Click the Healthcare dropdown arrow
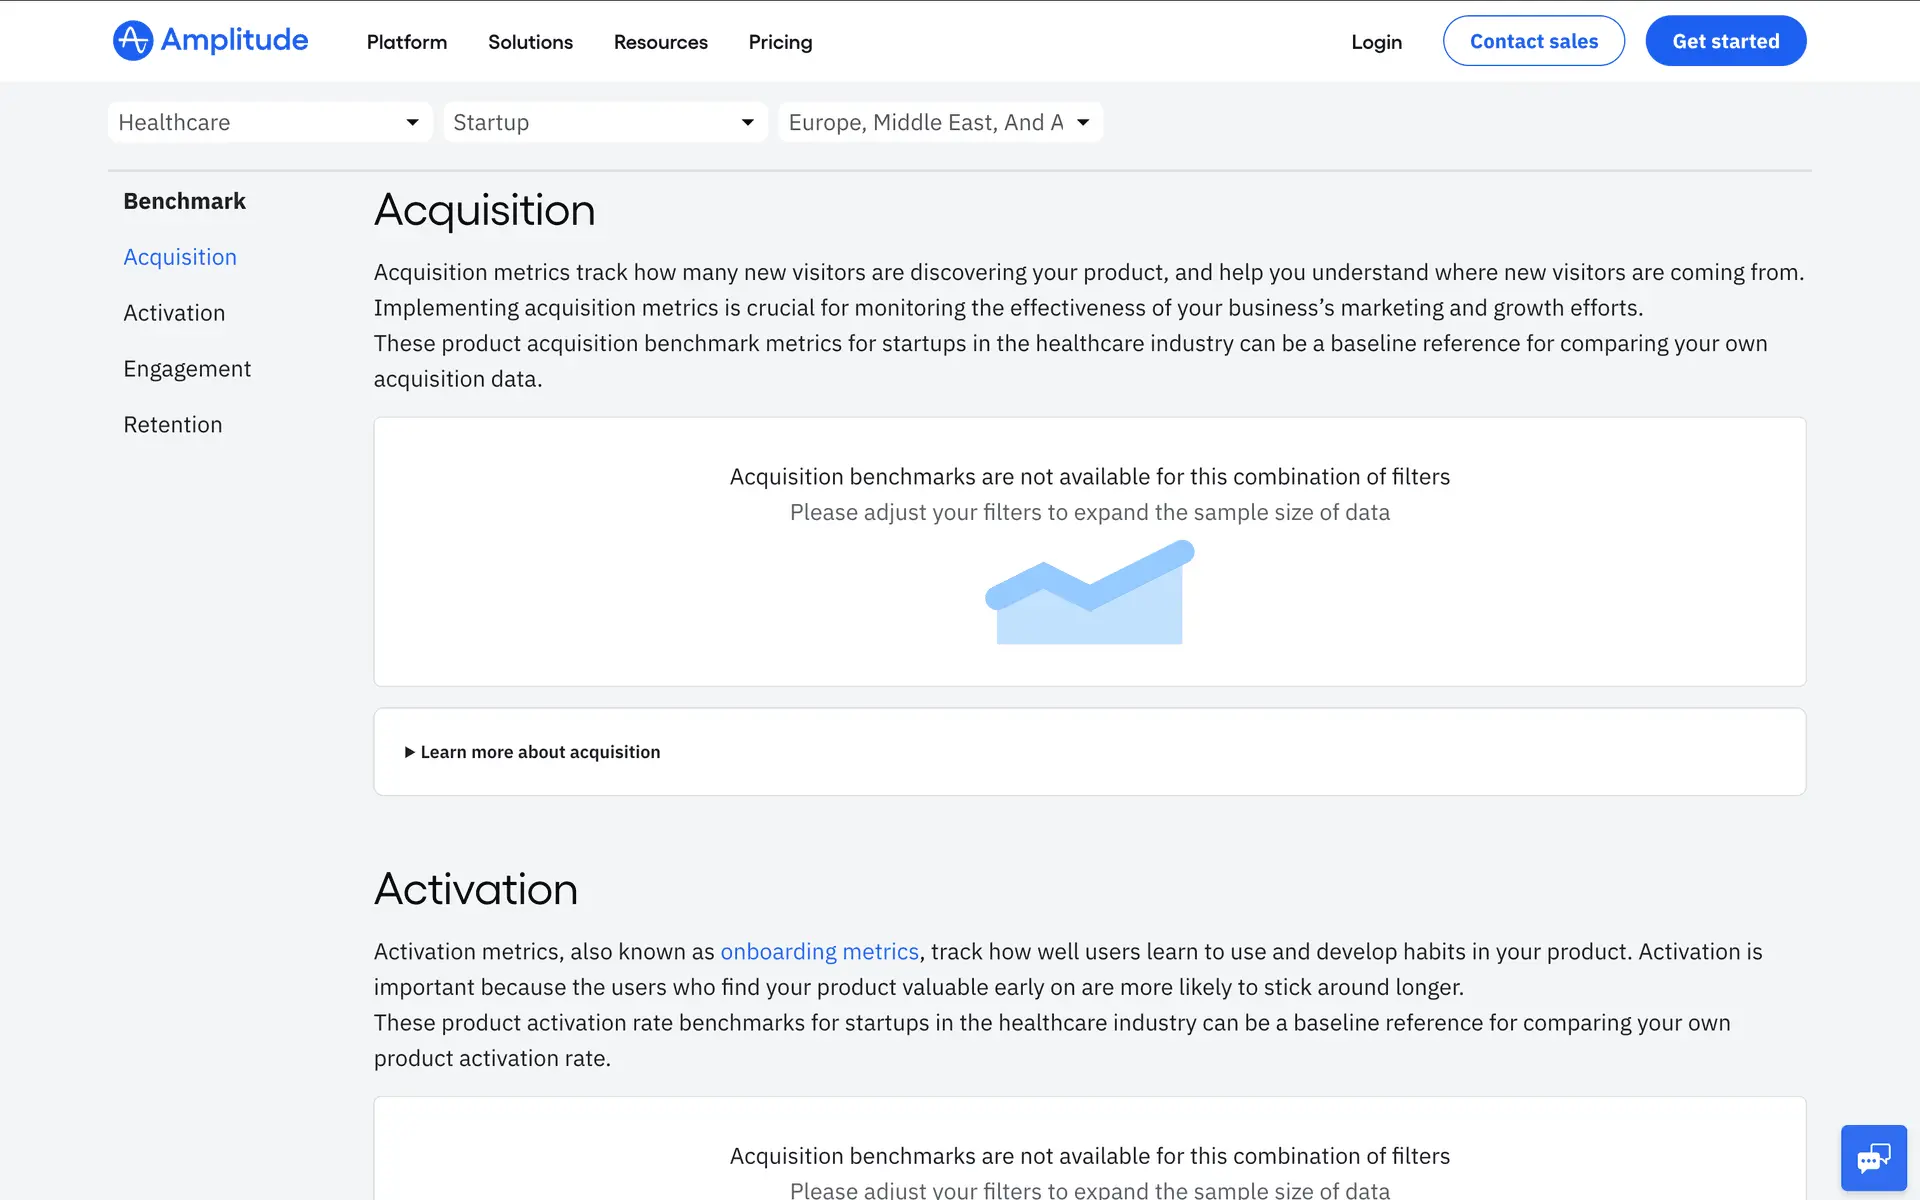The width and height of the screenshot is (1920, 1200). (412, 122)
